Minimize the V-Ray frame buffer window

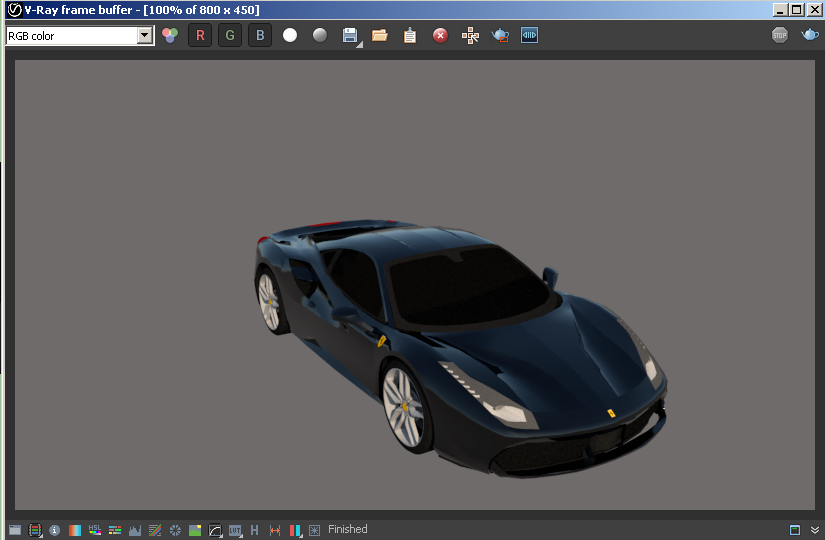(x=781, y=9)
